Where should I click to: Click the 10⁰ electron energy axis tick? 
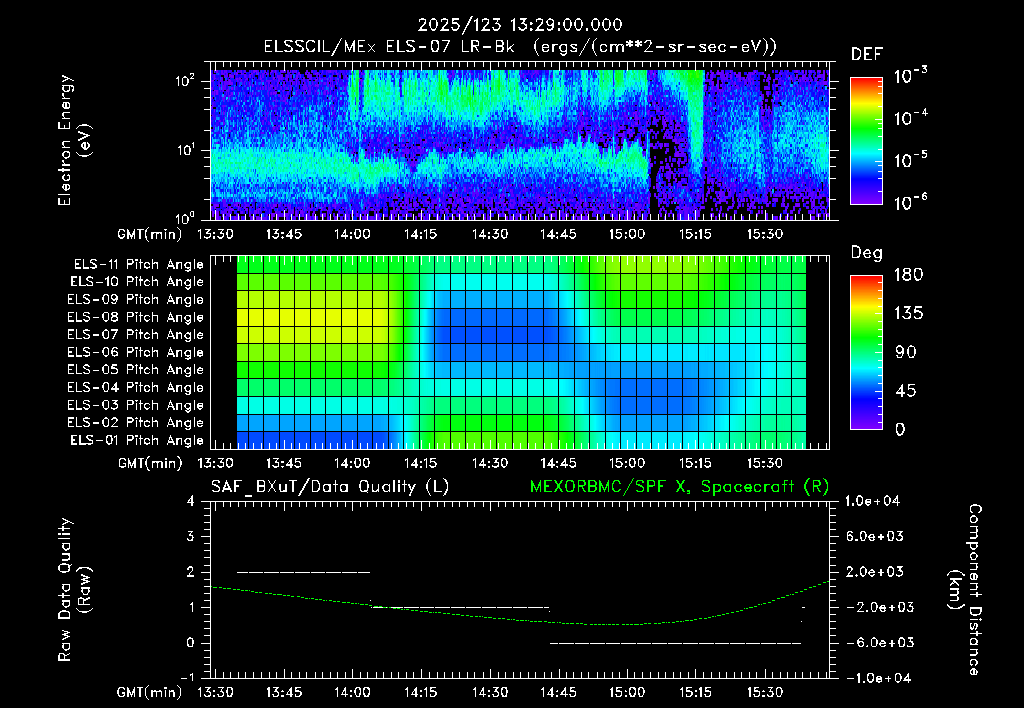click(187, 217)
